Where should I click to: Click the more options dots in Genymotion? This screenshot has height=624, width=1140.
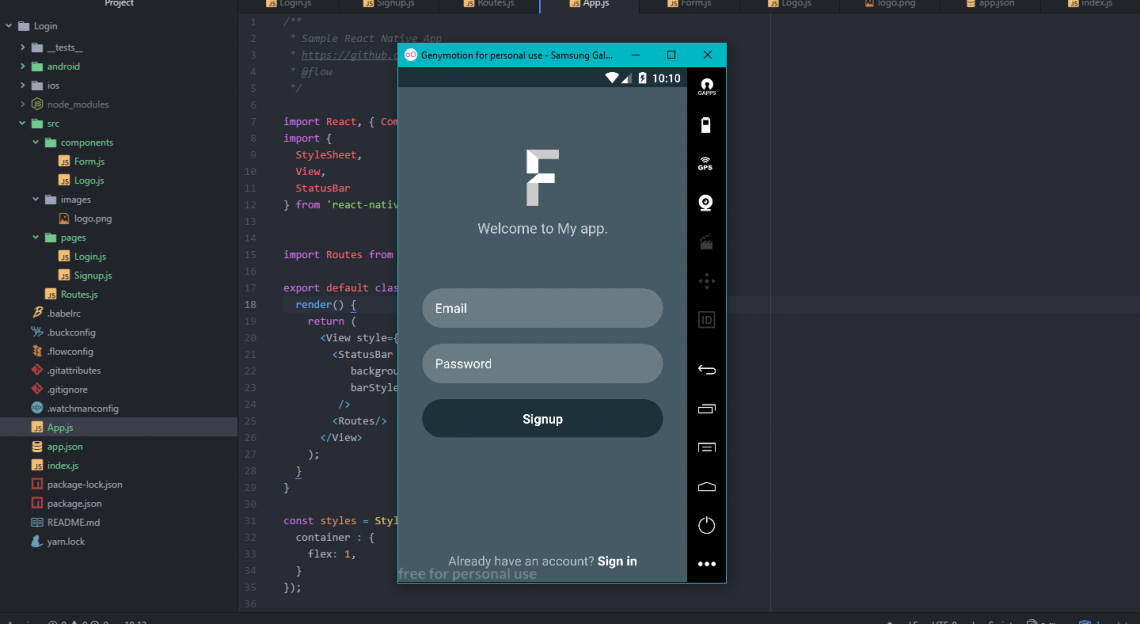point(706,564)
